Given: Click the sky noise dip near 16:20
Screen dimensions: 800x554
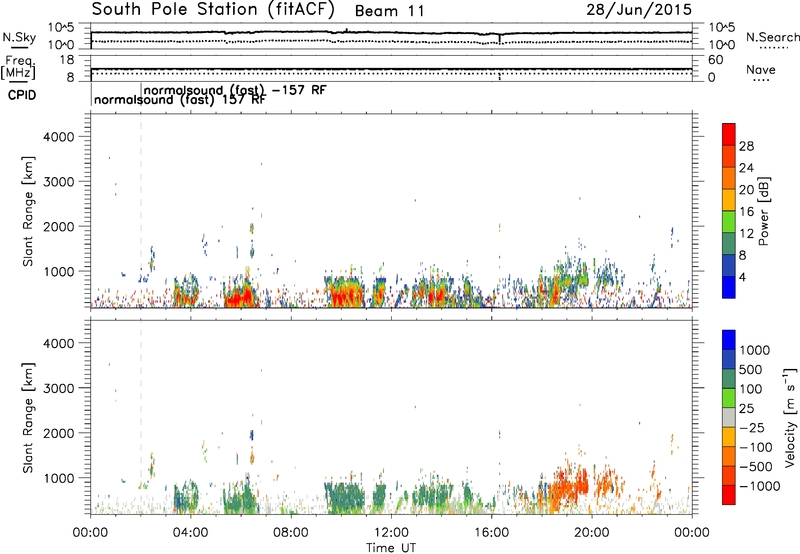Looking at the screenshot, I should pyautogui.click(x=499, y=39).
